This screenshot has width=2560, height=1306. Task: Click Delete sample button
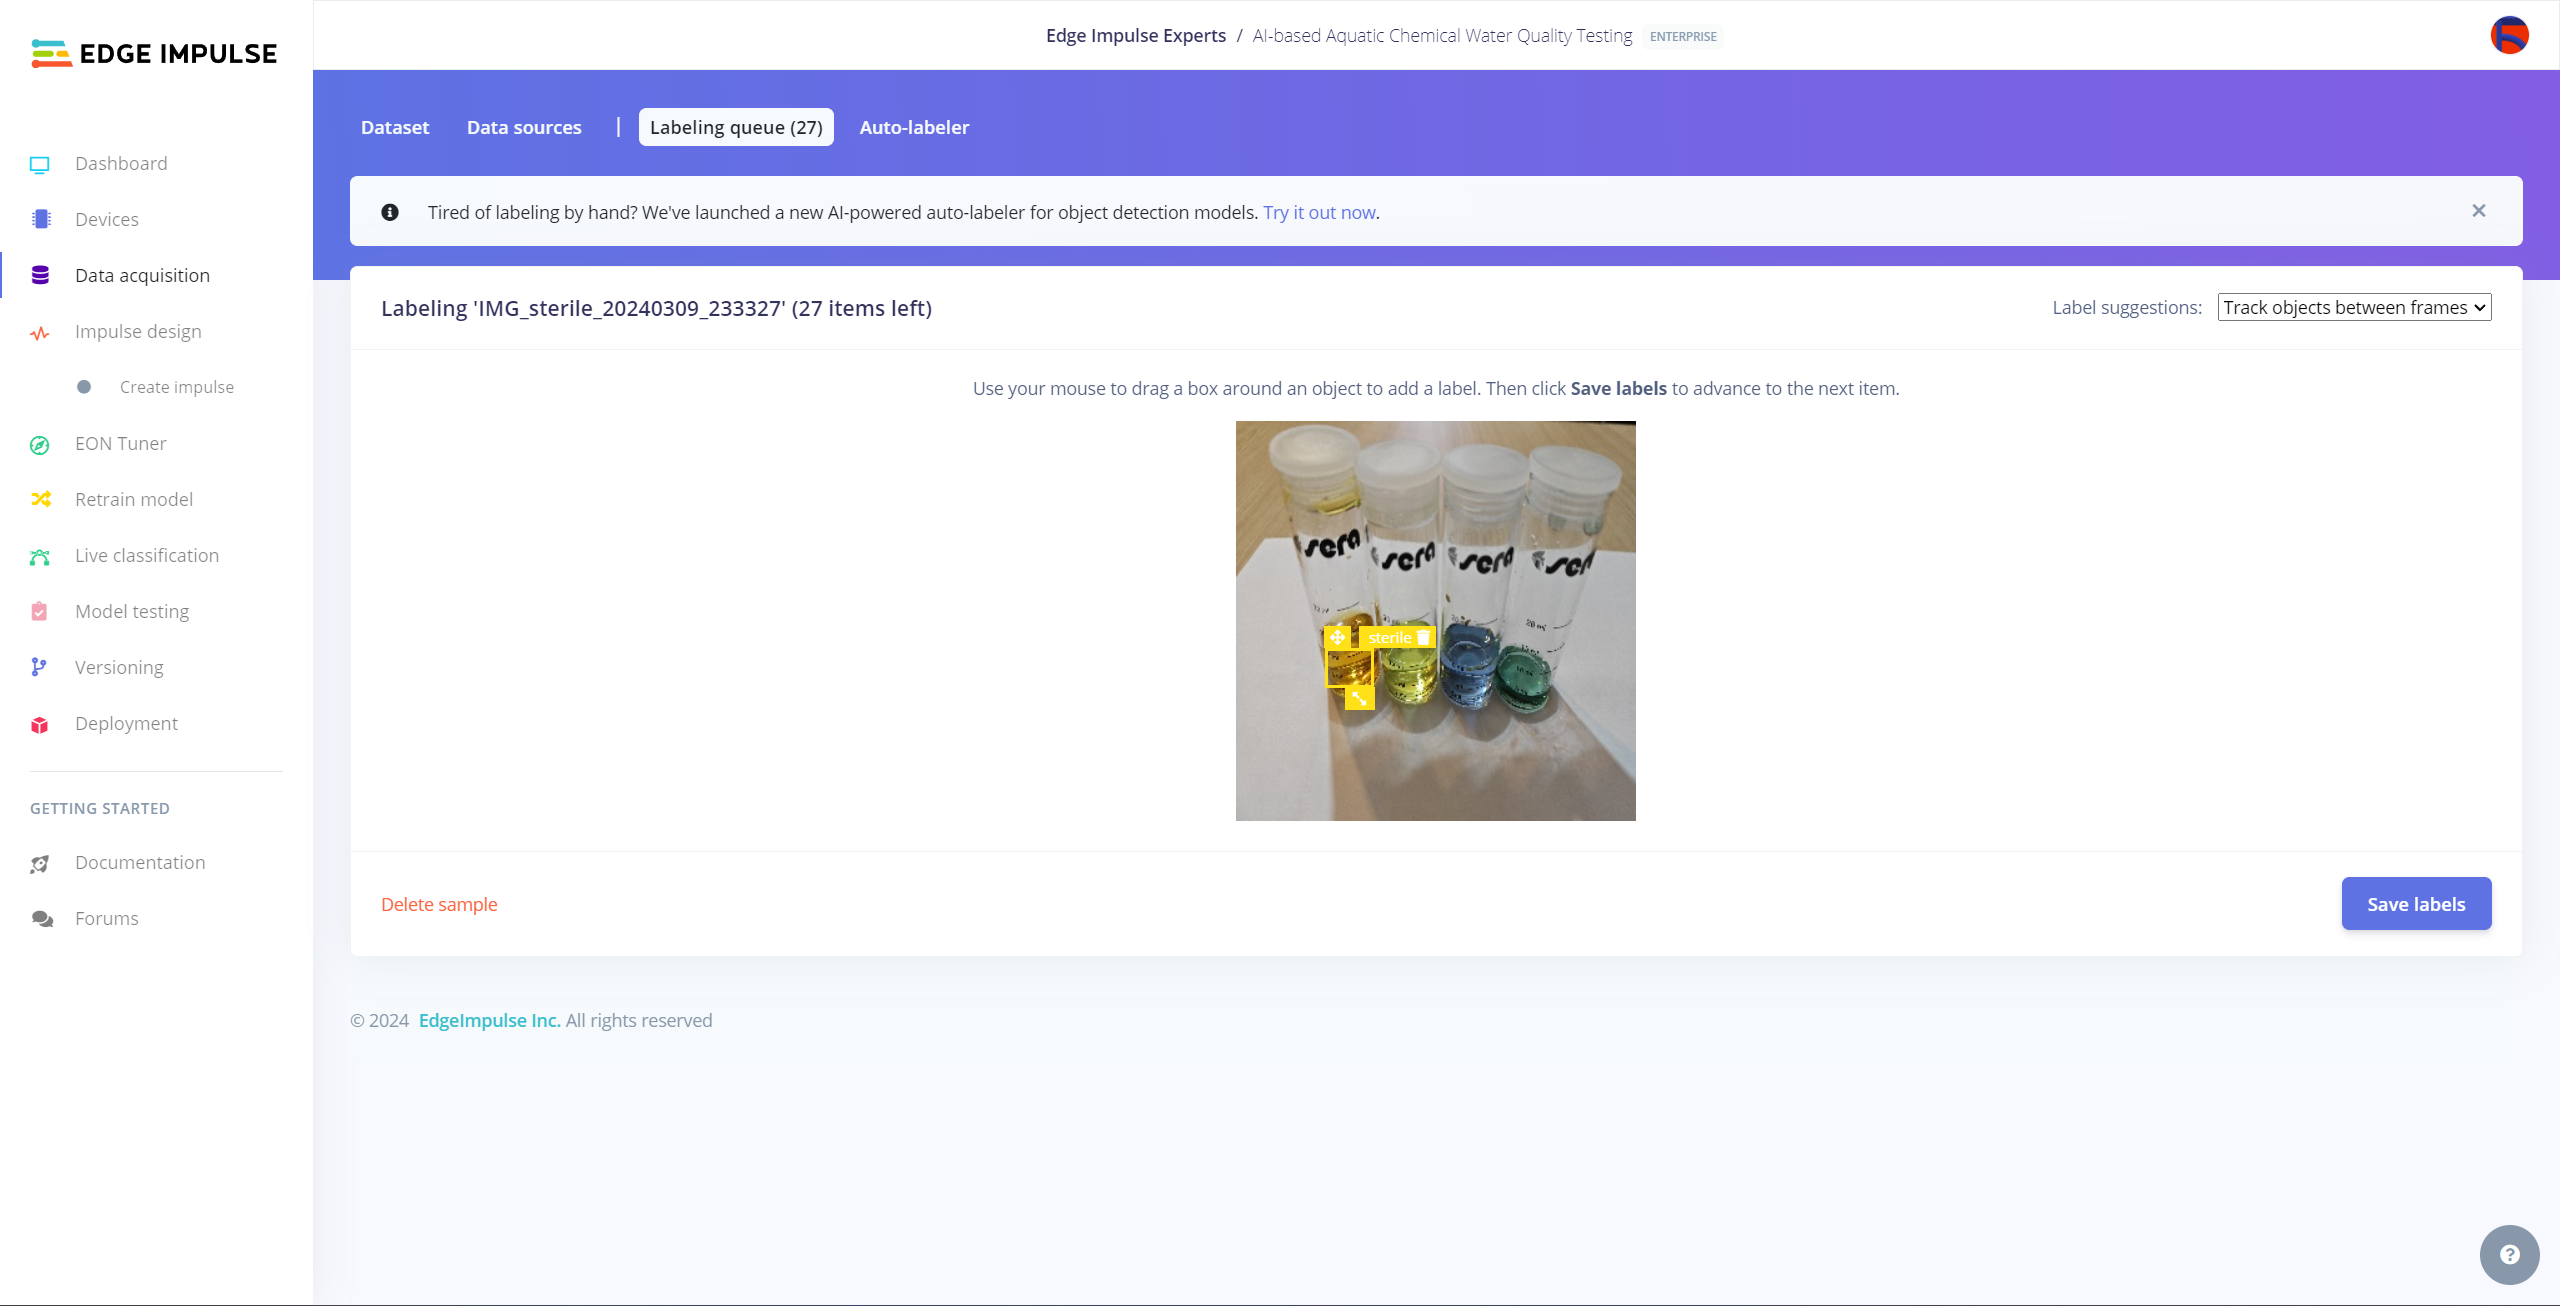click(x=440, y=903)
